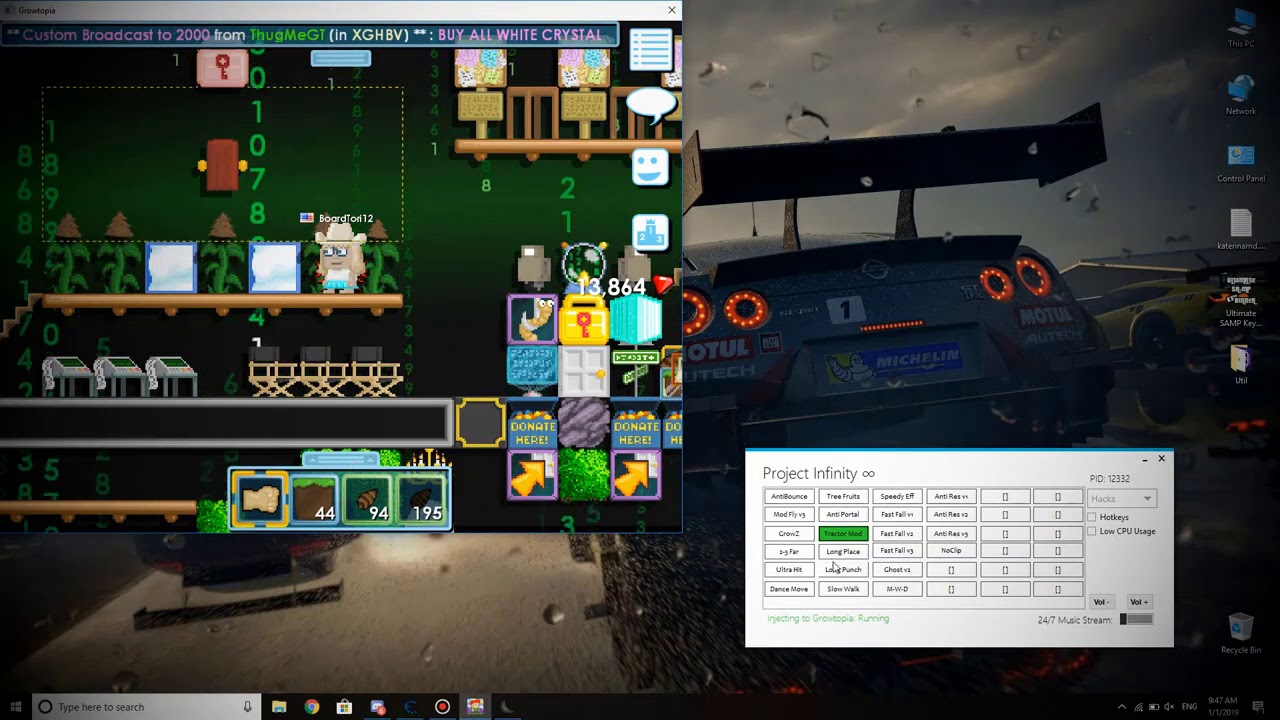Enable the Hotkeys checkbox
Screen dimensions: 1280x720
(x=1092, y=517)
